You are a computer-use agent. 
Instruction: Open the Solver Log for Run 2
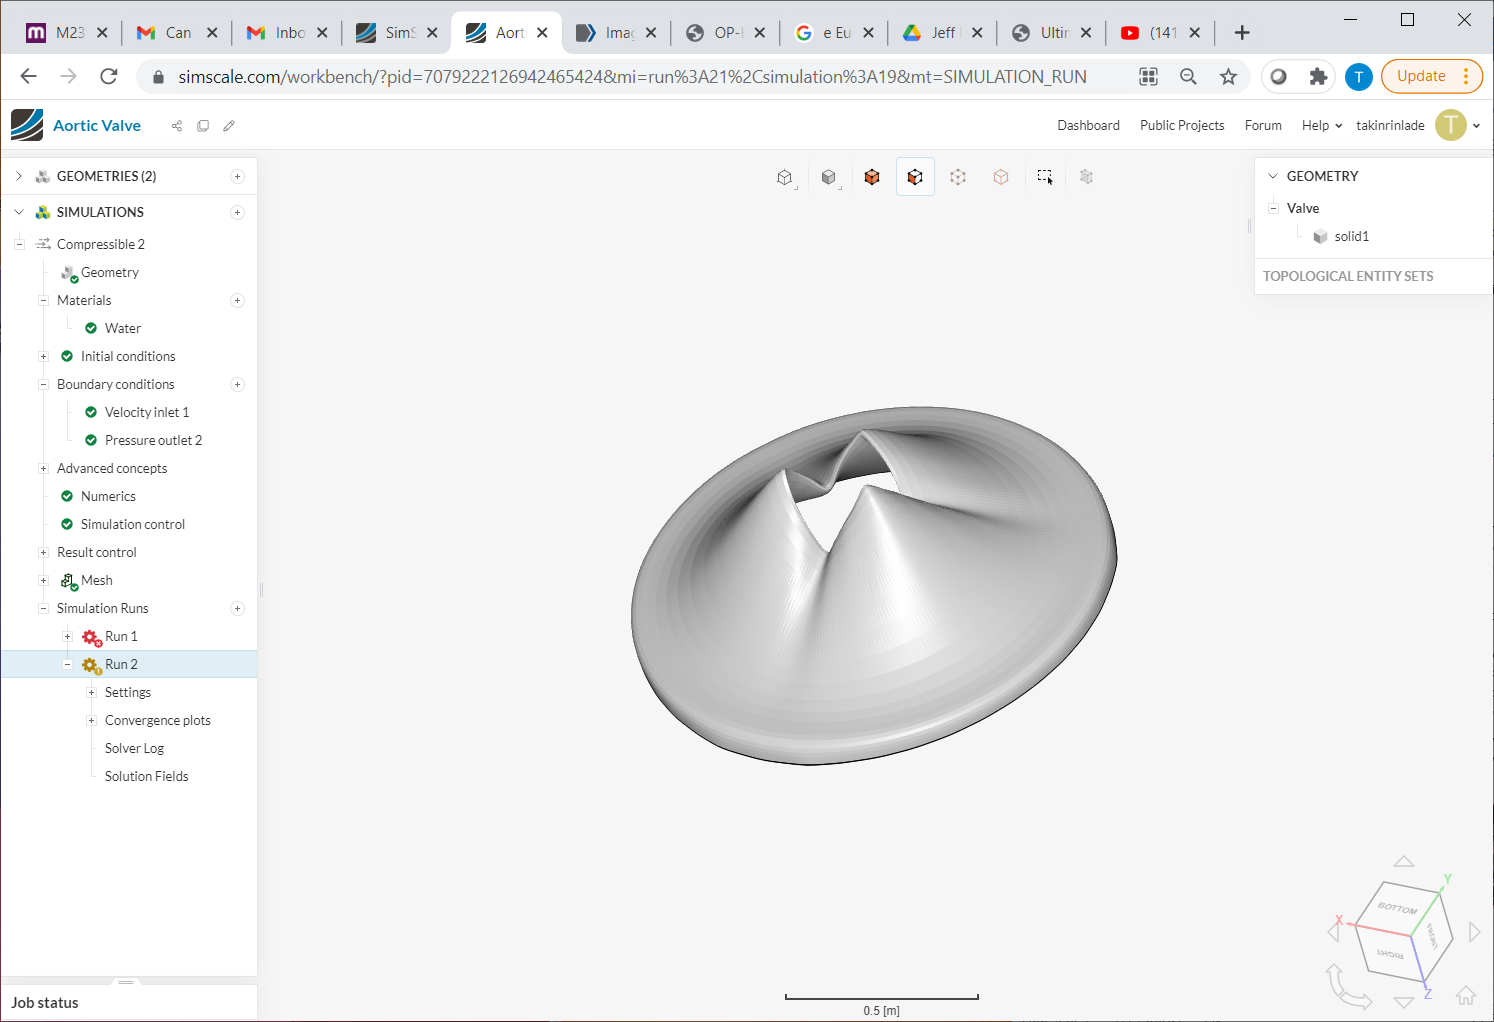coord(133,748)
